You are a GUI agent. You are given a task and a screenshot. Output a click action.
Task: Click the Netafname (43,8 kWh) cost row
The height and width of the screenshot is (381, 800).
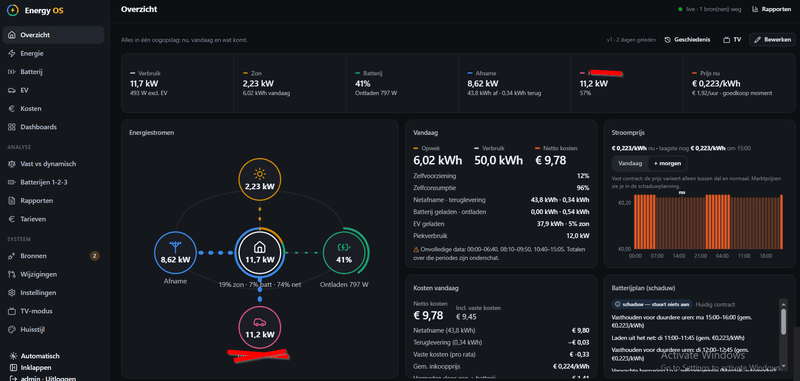pyautogui.click(x=501, y=331)
